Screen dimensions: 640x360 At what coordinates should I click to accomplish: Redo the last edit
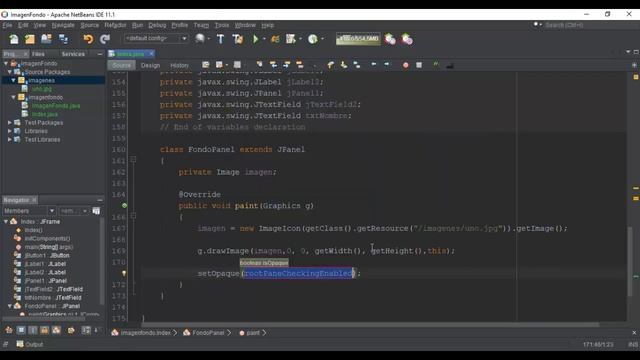pos(105,39)
